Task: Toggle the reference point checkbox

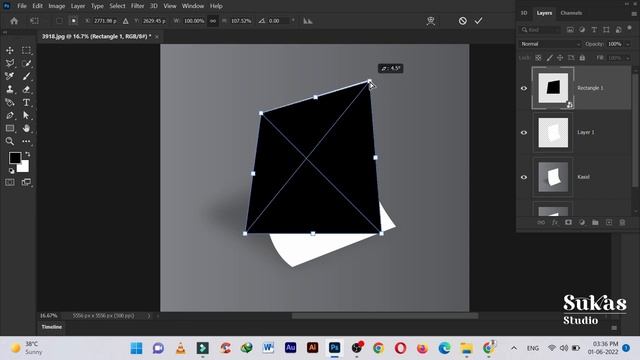Action: pos(59,20)
